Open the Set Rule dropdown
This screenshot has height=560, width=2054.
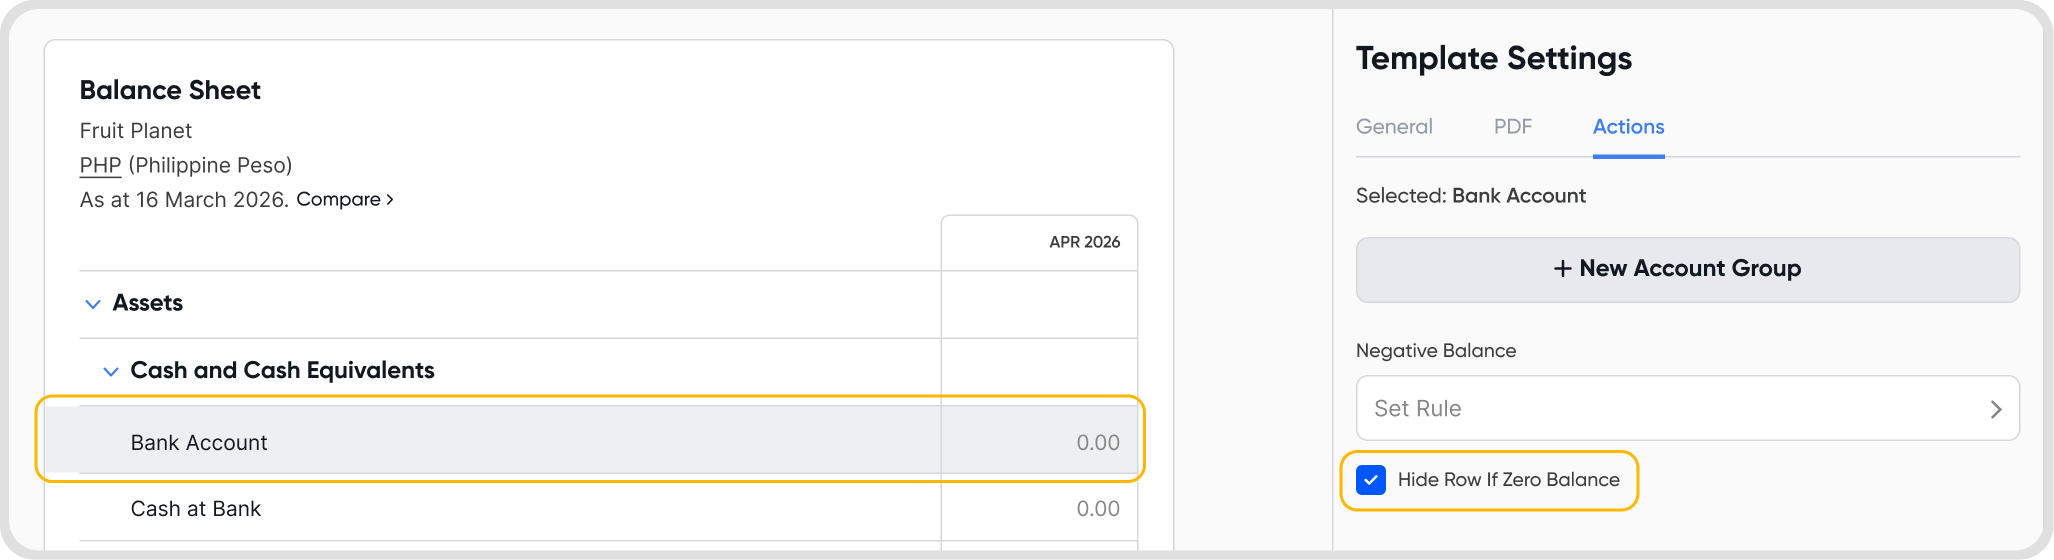pos(1686,408)
